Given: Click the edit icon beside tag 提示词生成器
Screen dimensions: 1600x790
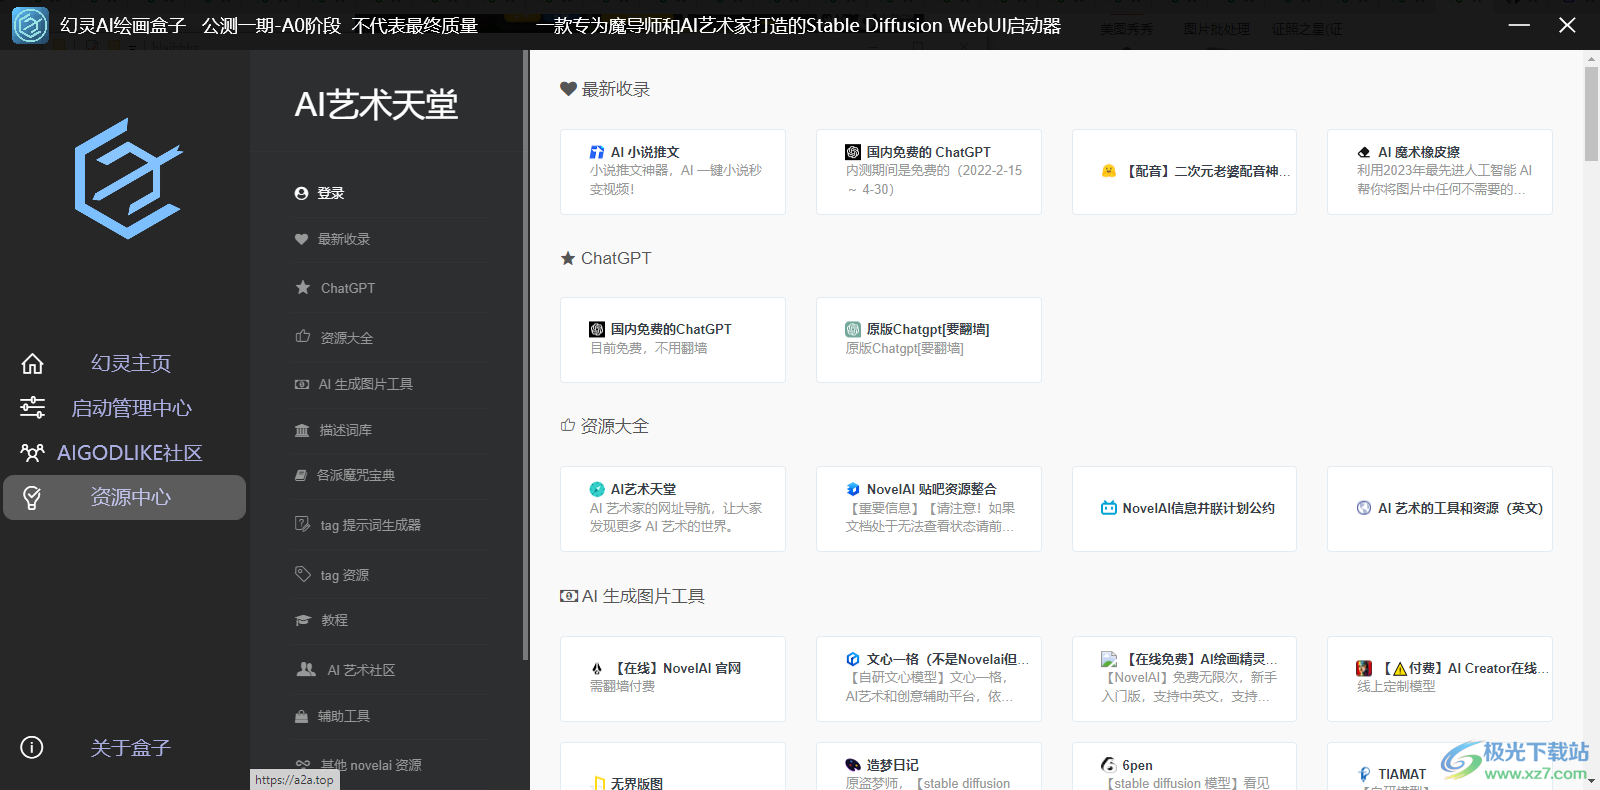Looking at the screenshot, I should [x=303, y=524].
